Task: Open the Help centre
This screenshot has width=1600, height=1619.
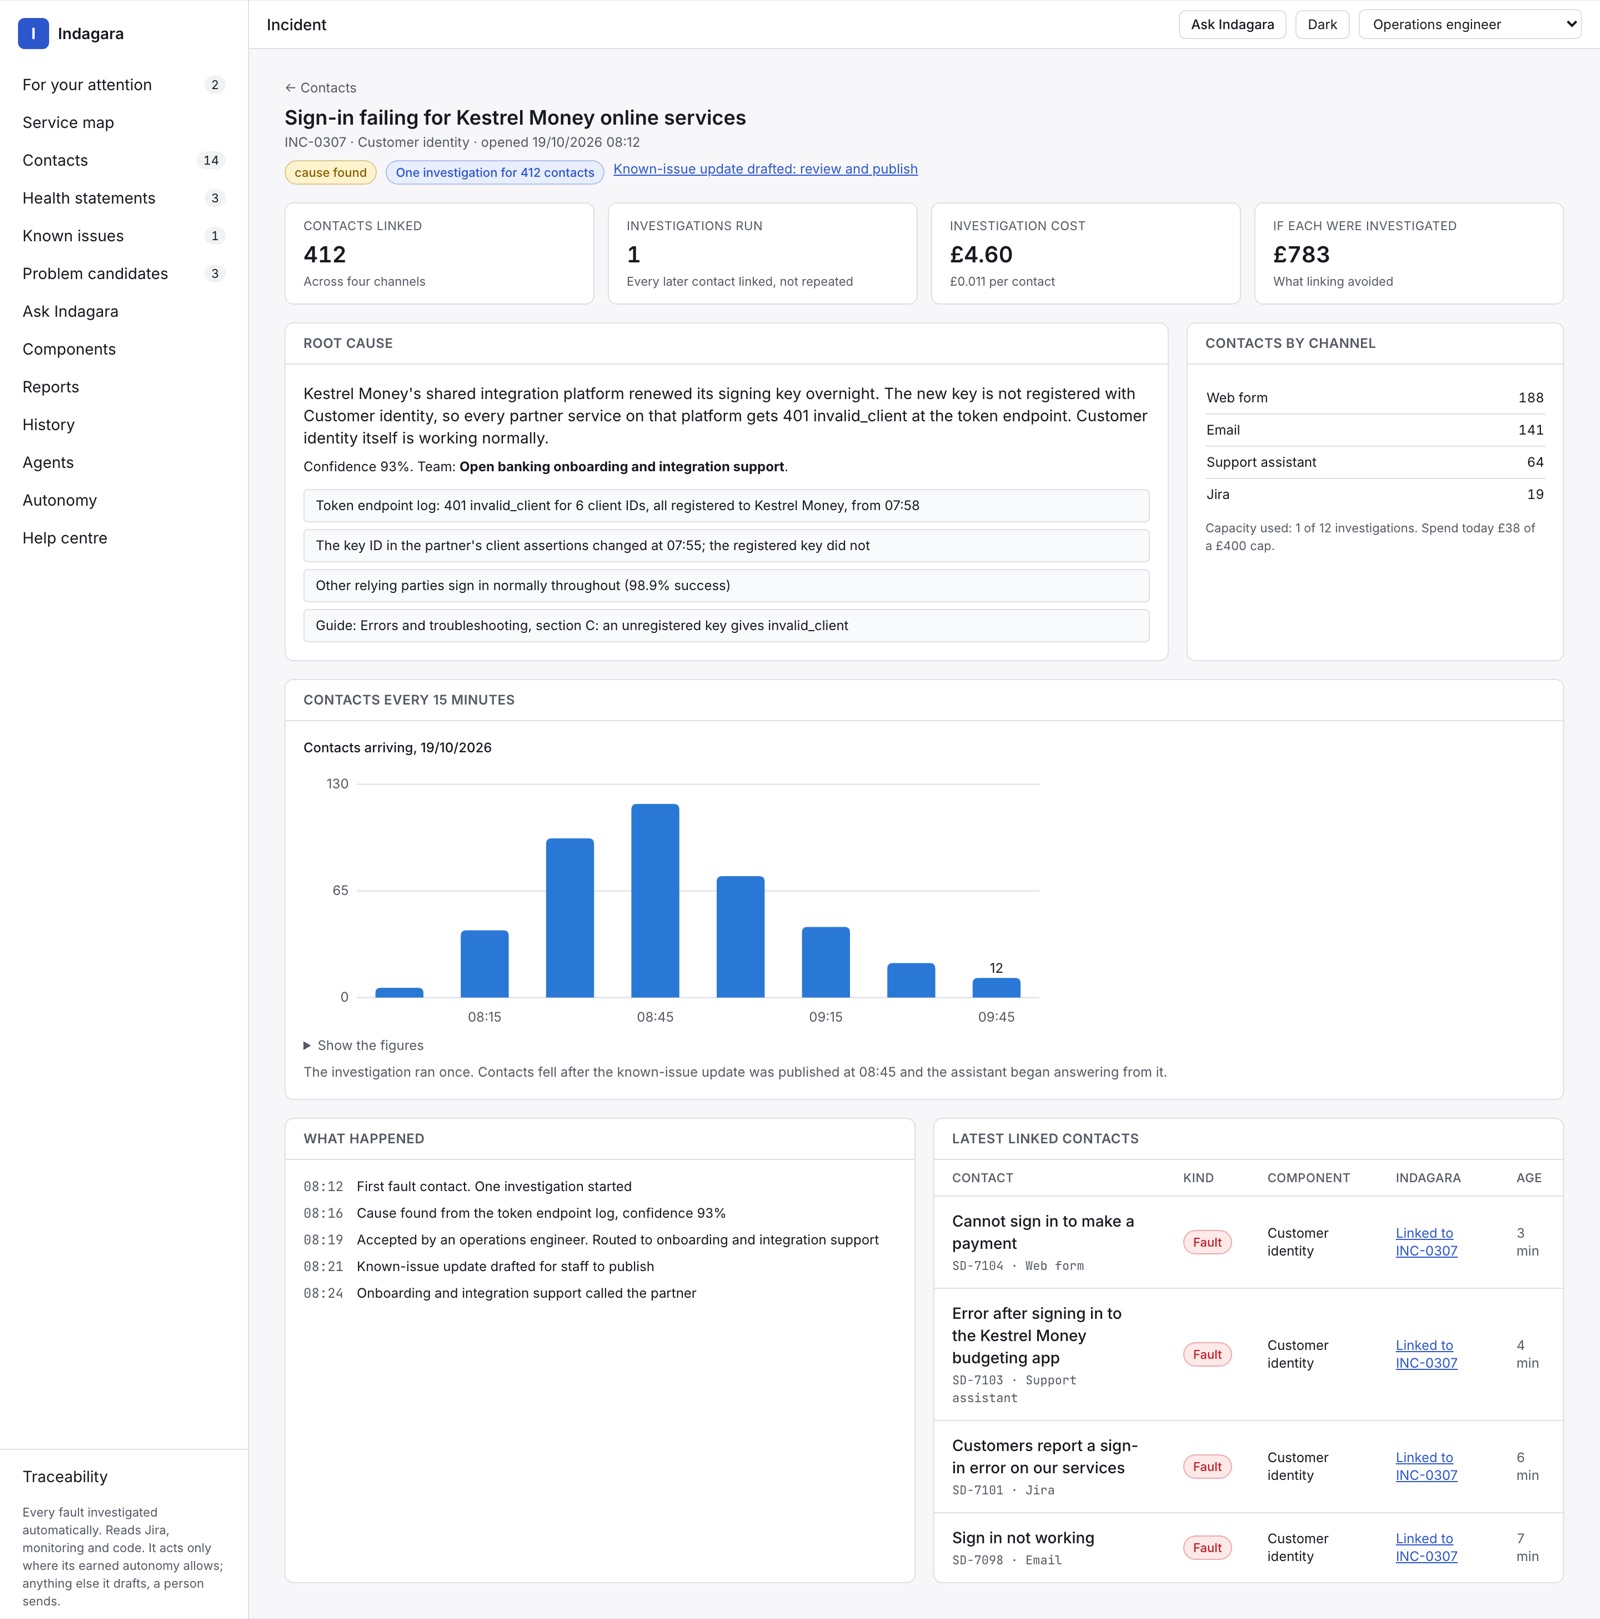Action: pyautogui.click(x=124, y=538)
